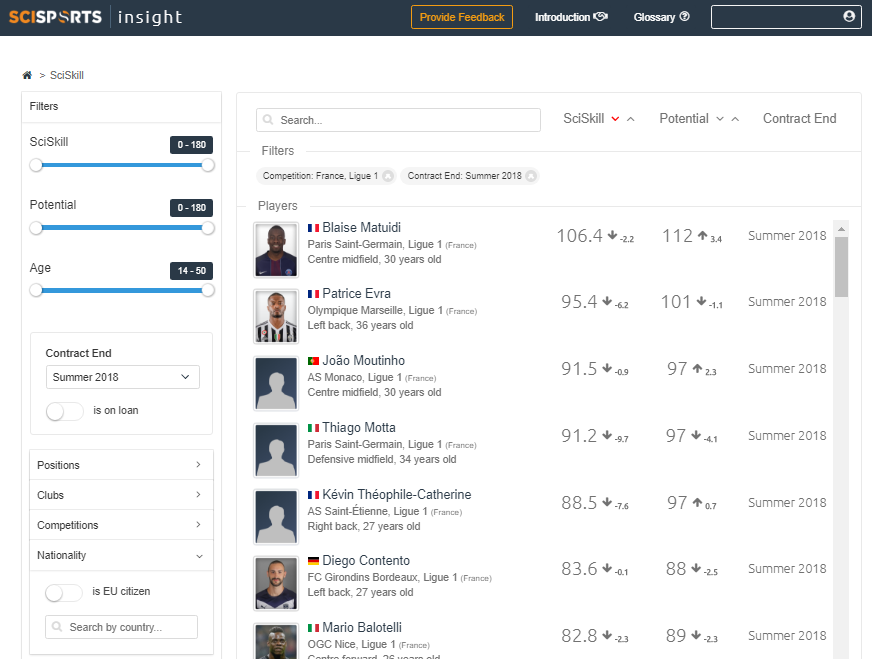872x659 pixels.
Task: Click the Contract End column header
Action: (x=799, y=118)
